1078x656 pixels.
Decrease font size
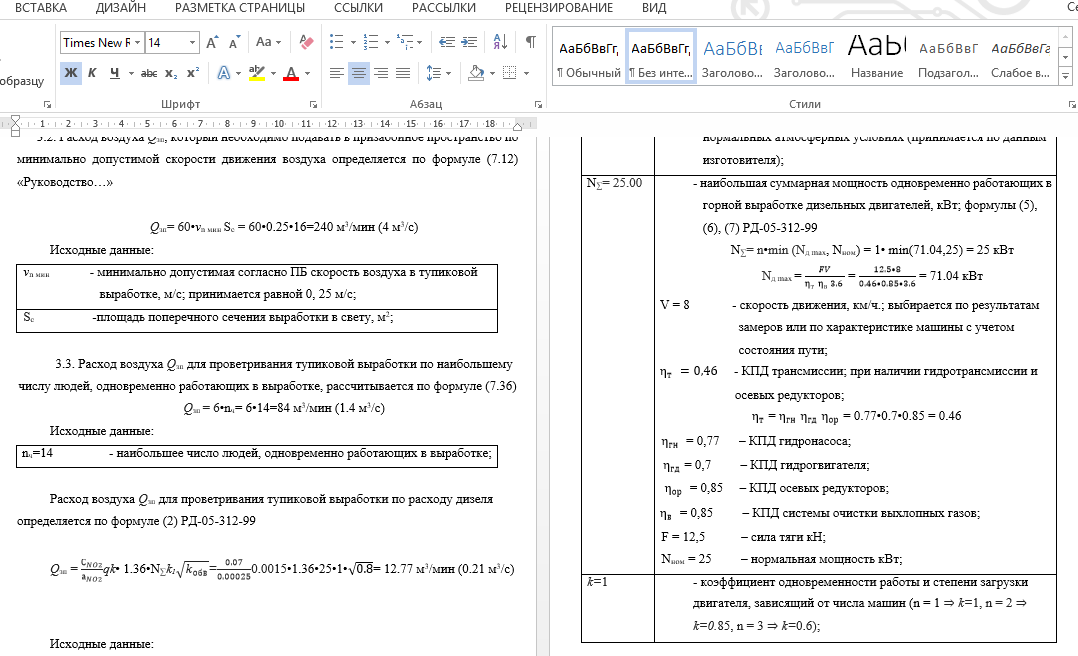pos(234,43)
